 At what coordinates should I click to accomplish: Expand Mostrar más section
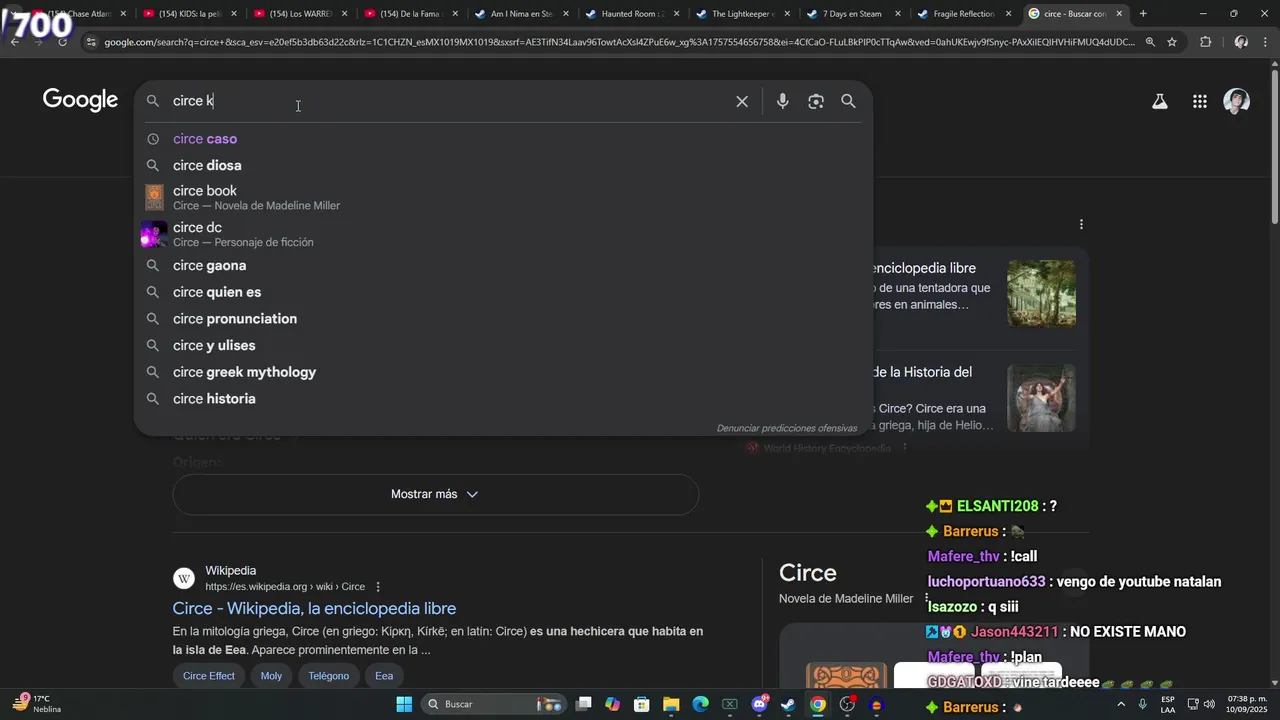point(435,494)
